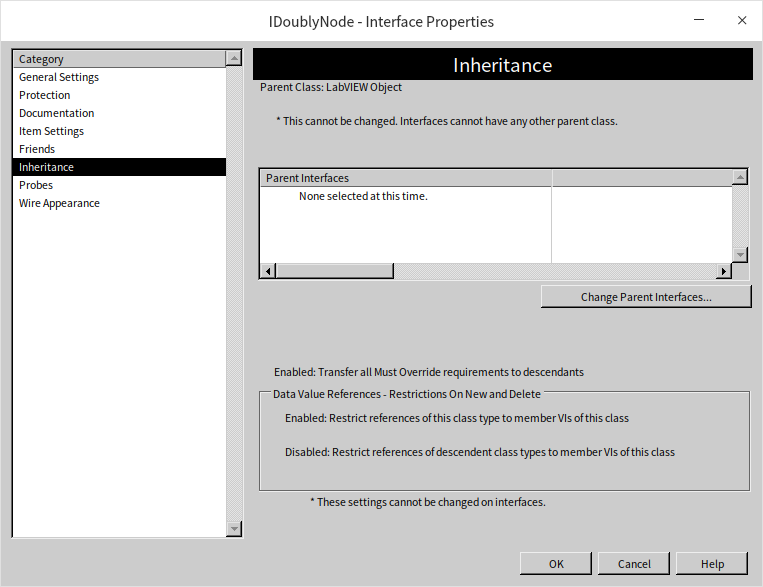Select the Inheritance category item

pos(47,167)
